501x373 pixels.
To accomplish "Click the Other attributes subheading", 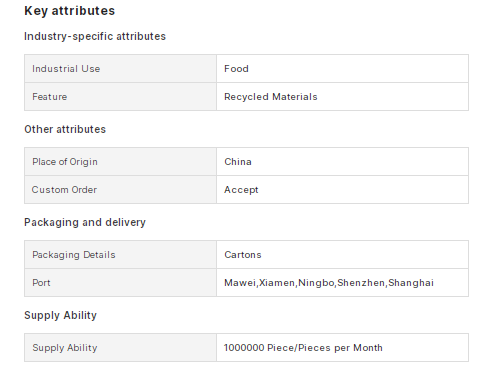I will coord(65,129).
